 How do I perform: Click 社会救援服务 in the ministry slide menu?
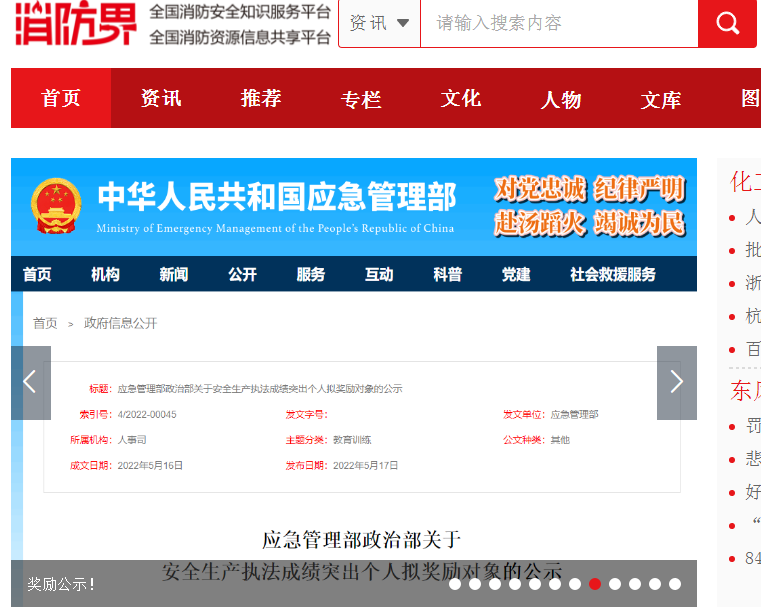(x=613, y=275)
